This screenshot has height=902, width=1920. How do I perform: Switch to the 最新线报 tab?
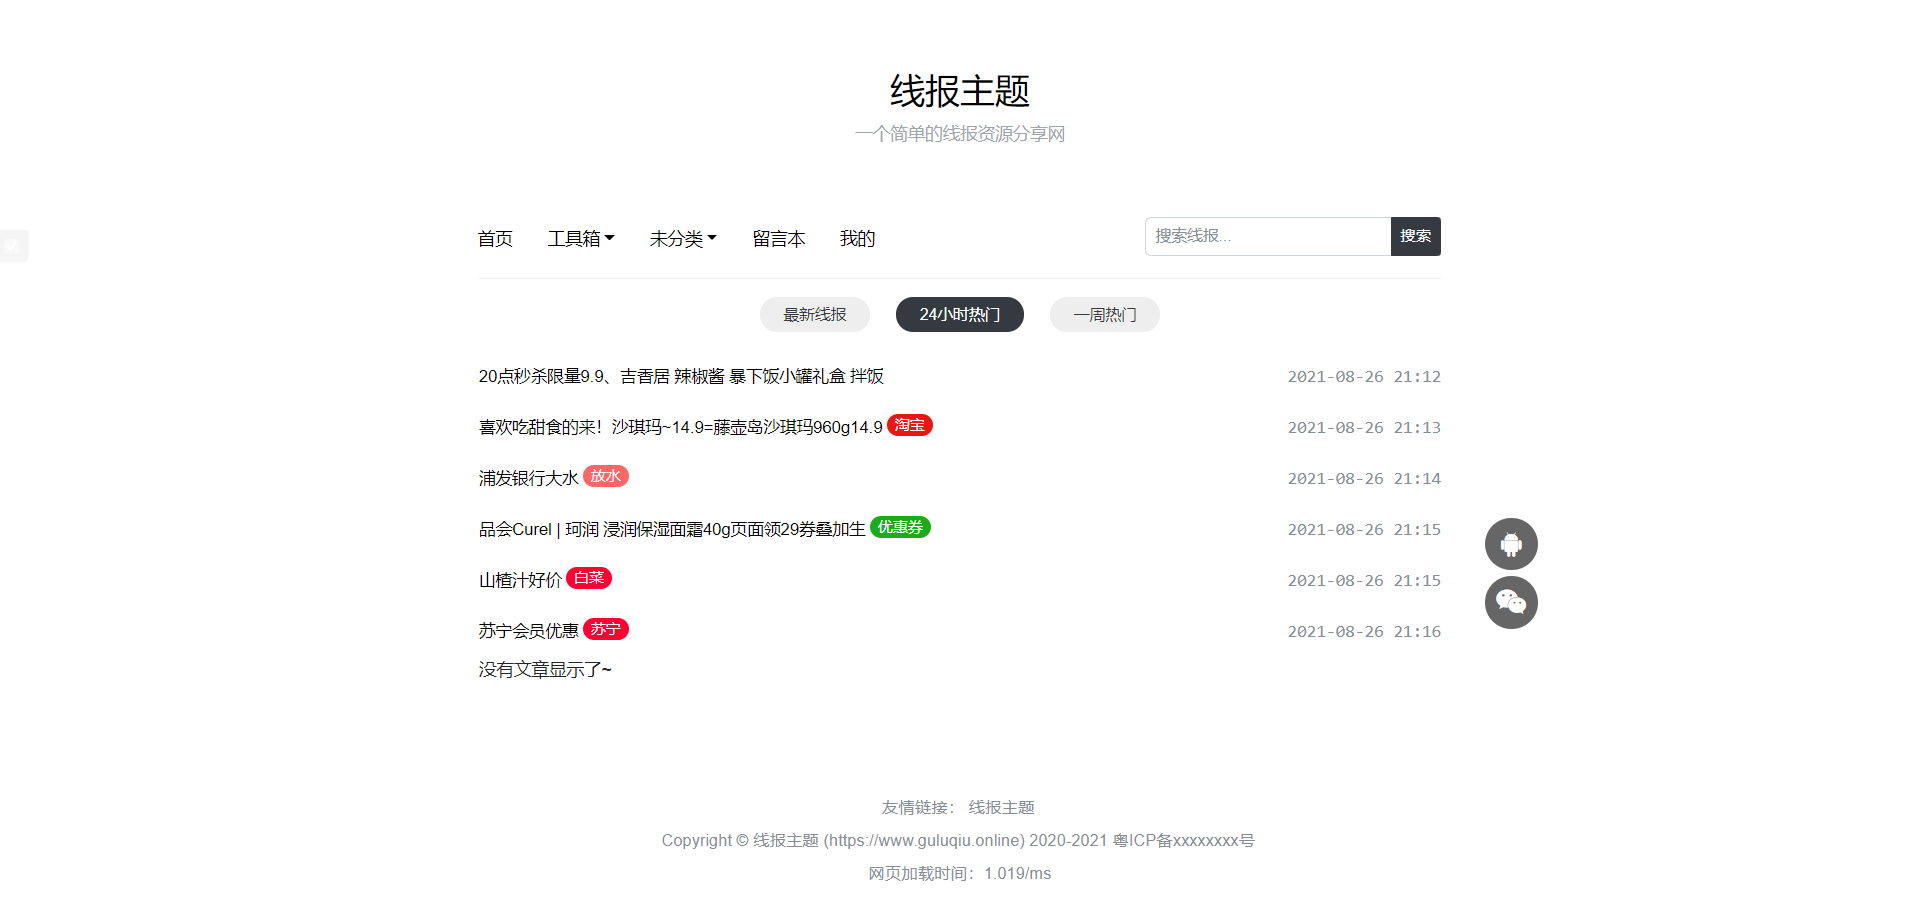814,314
